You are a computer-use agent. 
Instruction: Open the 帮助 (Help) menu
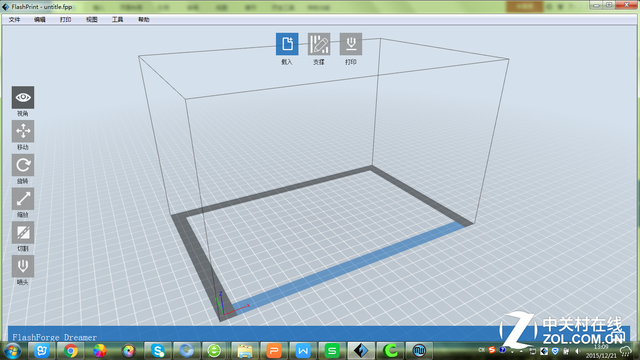144,19
